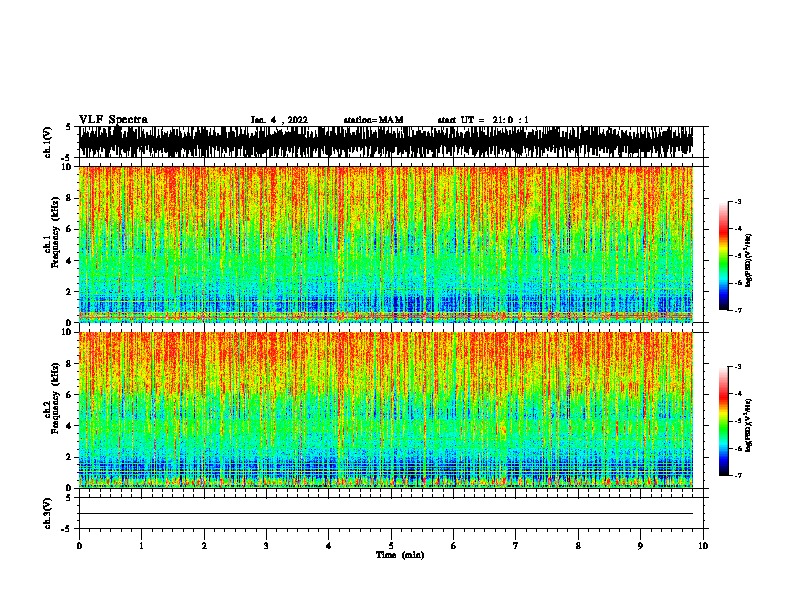The height and width of the screenshot is (612, 792).
Task: Click the "ch.3(V)" axis label
Action: 47,513
